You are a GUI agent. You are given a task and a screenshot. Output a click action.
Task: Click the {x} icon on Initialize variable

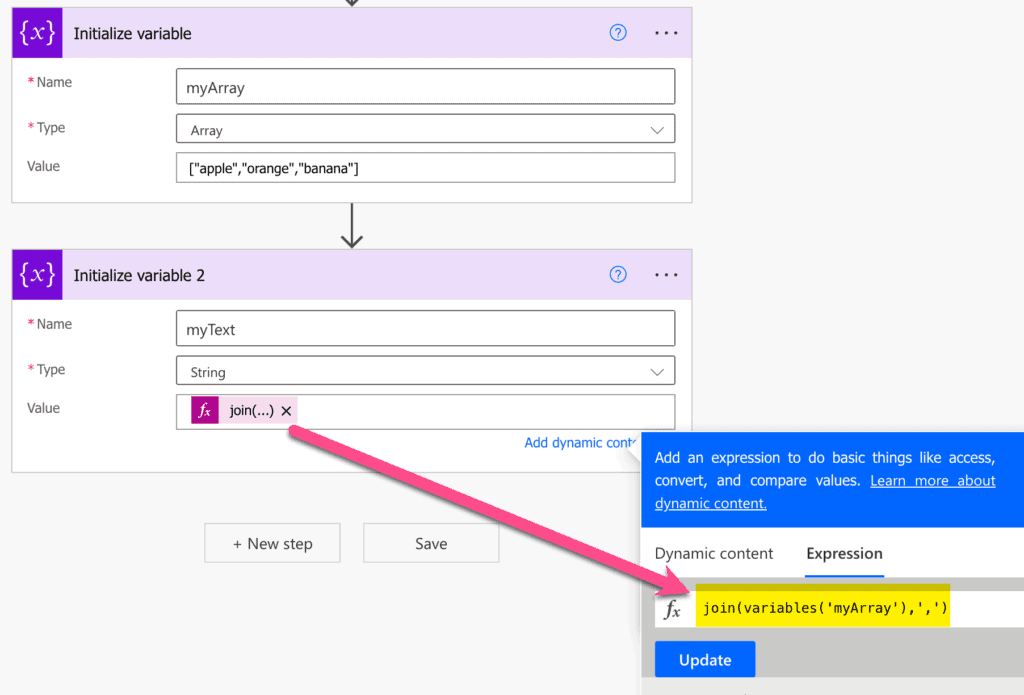[x=36, y=32]
